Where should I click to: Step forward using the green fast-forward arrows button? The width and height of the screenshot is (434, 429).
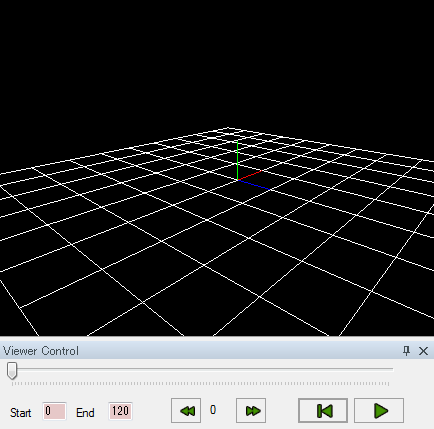click(251, 410)
